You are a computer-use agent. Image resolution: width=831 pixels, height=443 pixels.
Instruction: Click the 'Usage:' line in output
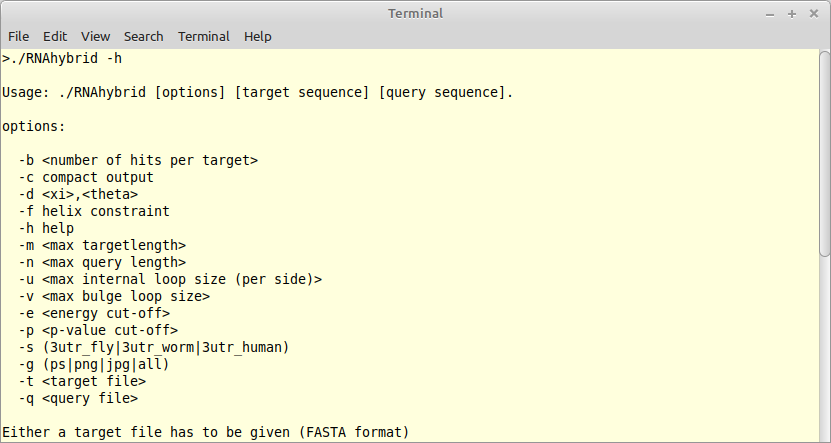(x=258, y=92)
